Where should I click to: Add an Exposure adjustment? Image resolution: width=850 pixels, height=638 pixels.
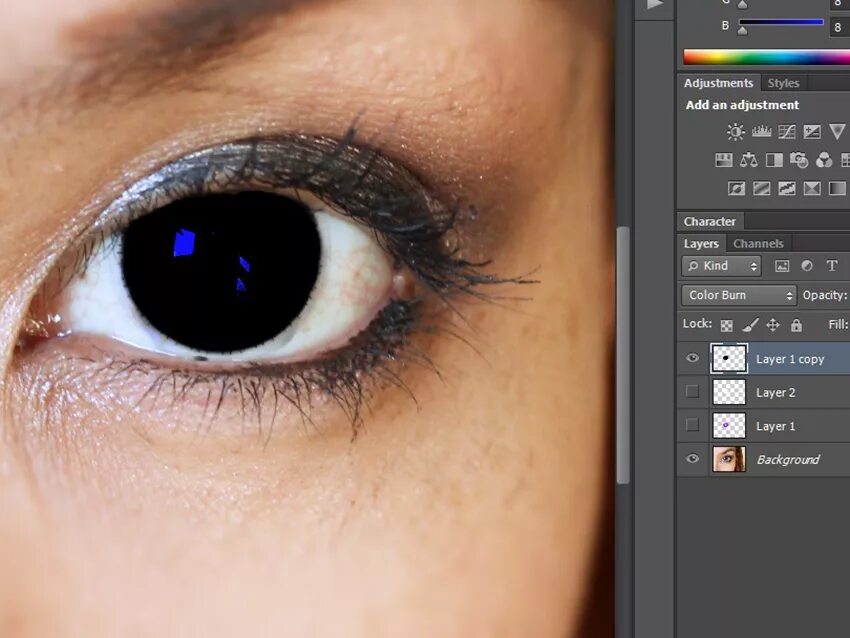pos(812,132)
